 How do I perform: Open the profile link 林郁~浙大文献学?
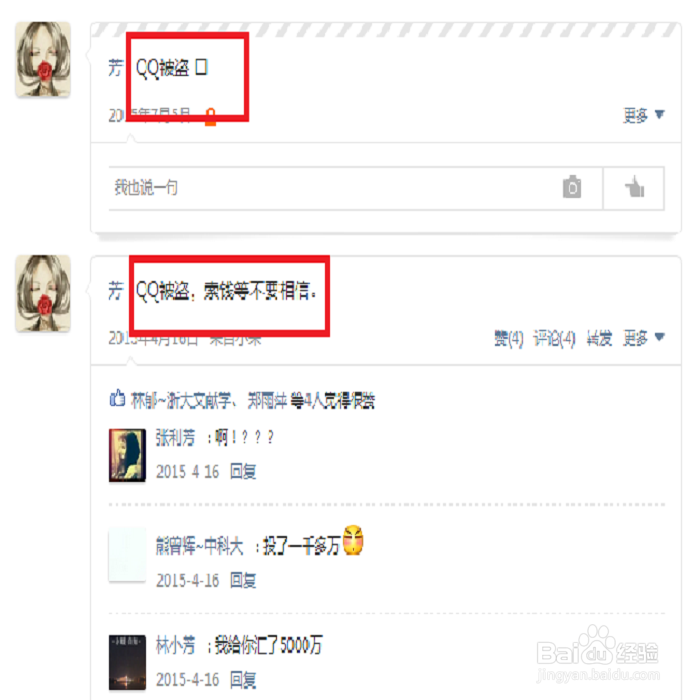(x=181, y=400)
